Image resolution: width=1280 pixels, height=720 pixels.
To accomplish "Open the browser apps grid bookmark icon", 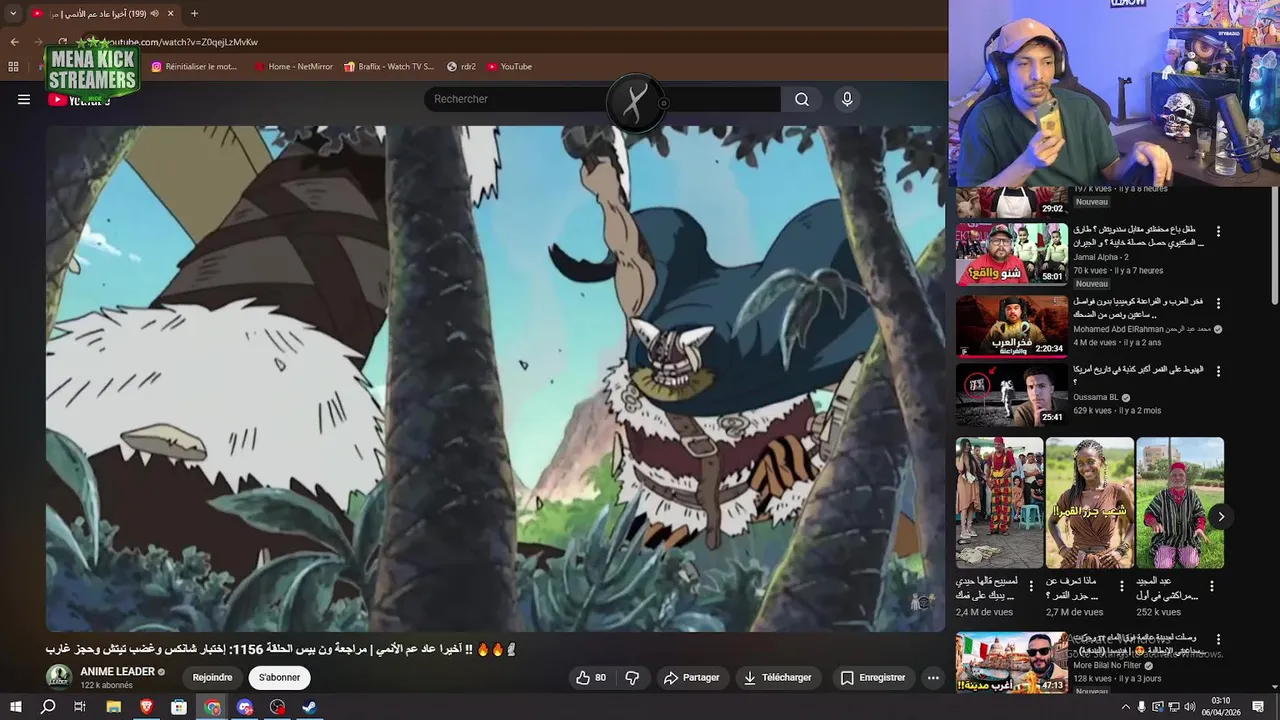I will (x=13, y=67).
